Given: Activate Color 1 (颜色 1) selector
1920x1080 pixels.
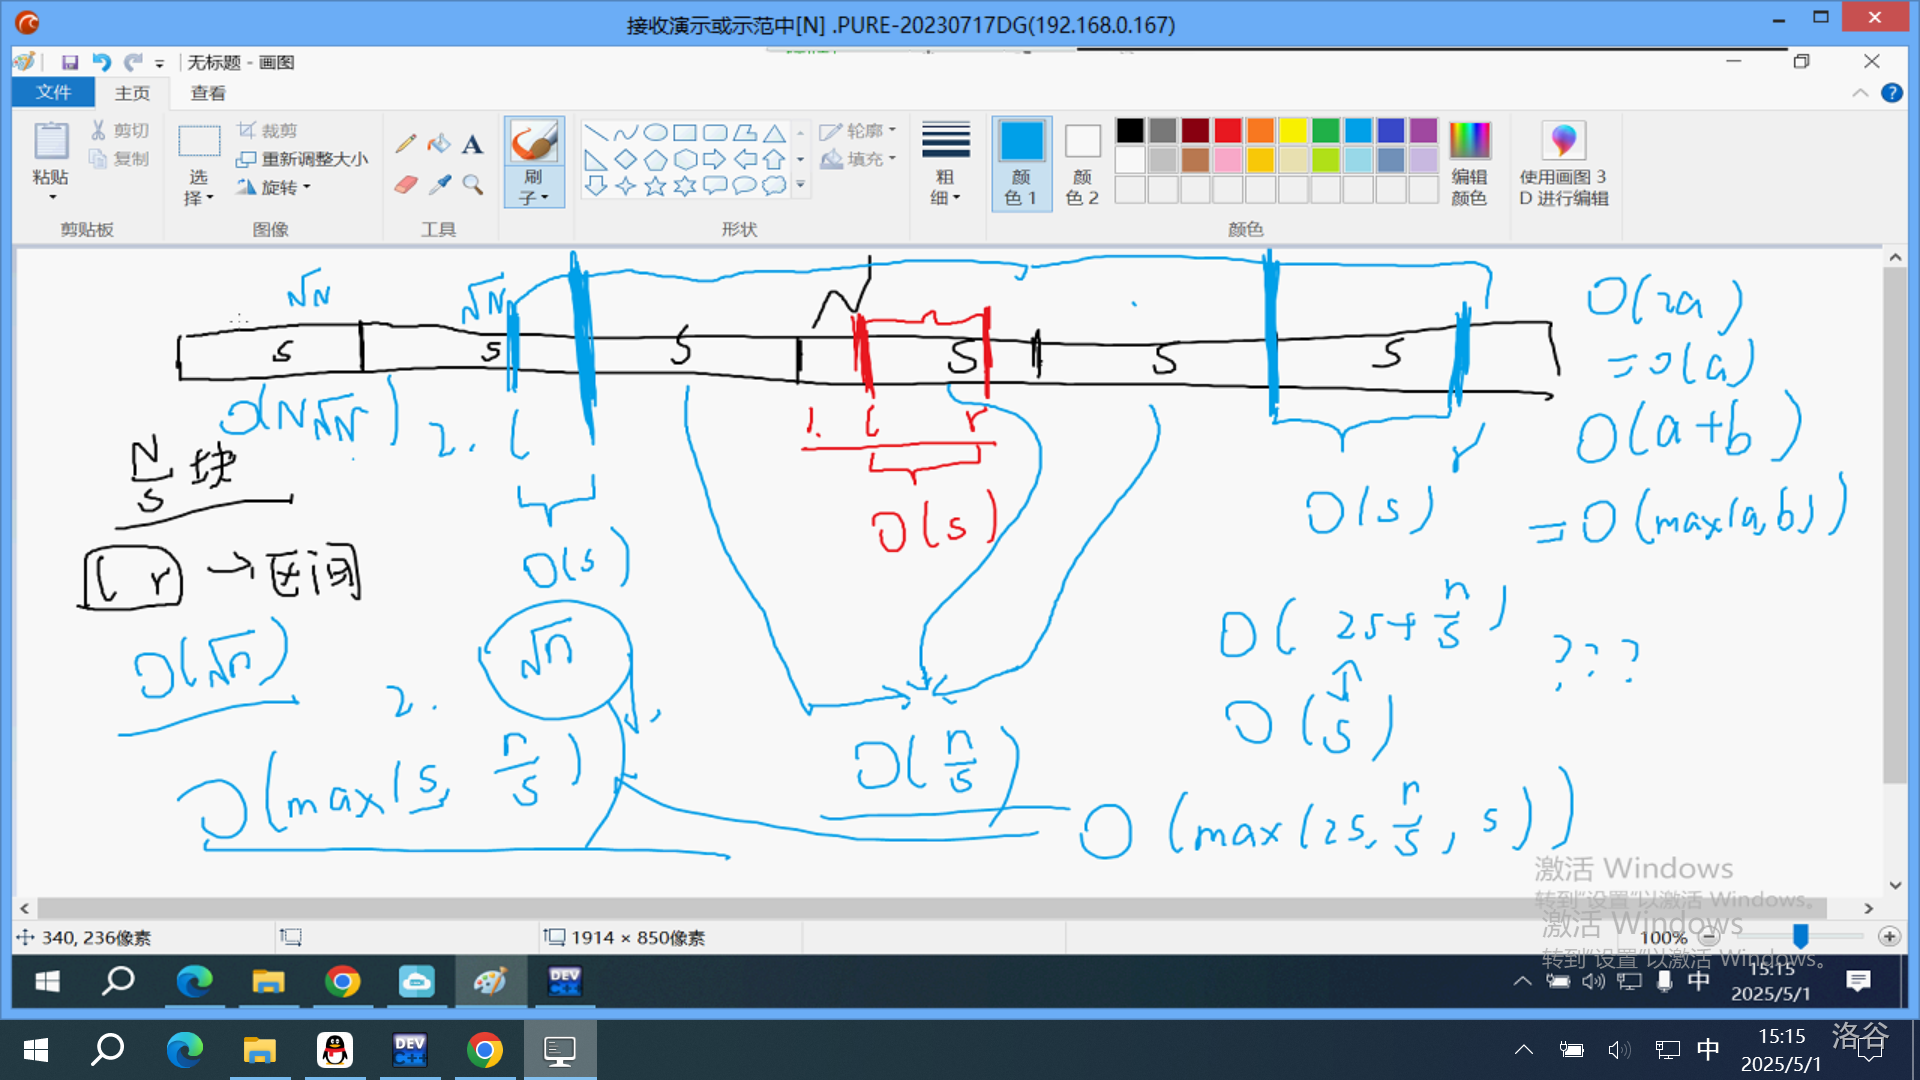Looking at the screenshot, I should [x=1021, y=164].
